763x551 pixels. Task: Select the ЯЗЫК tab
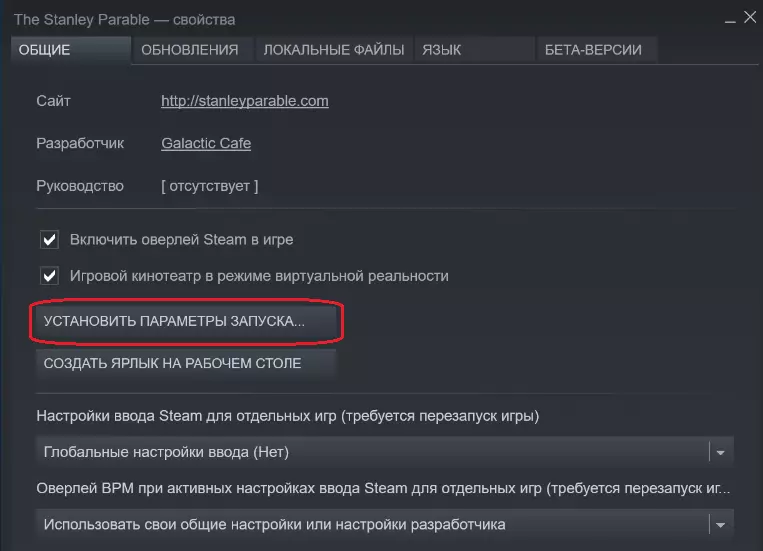click(x=442, y=49)
